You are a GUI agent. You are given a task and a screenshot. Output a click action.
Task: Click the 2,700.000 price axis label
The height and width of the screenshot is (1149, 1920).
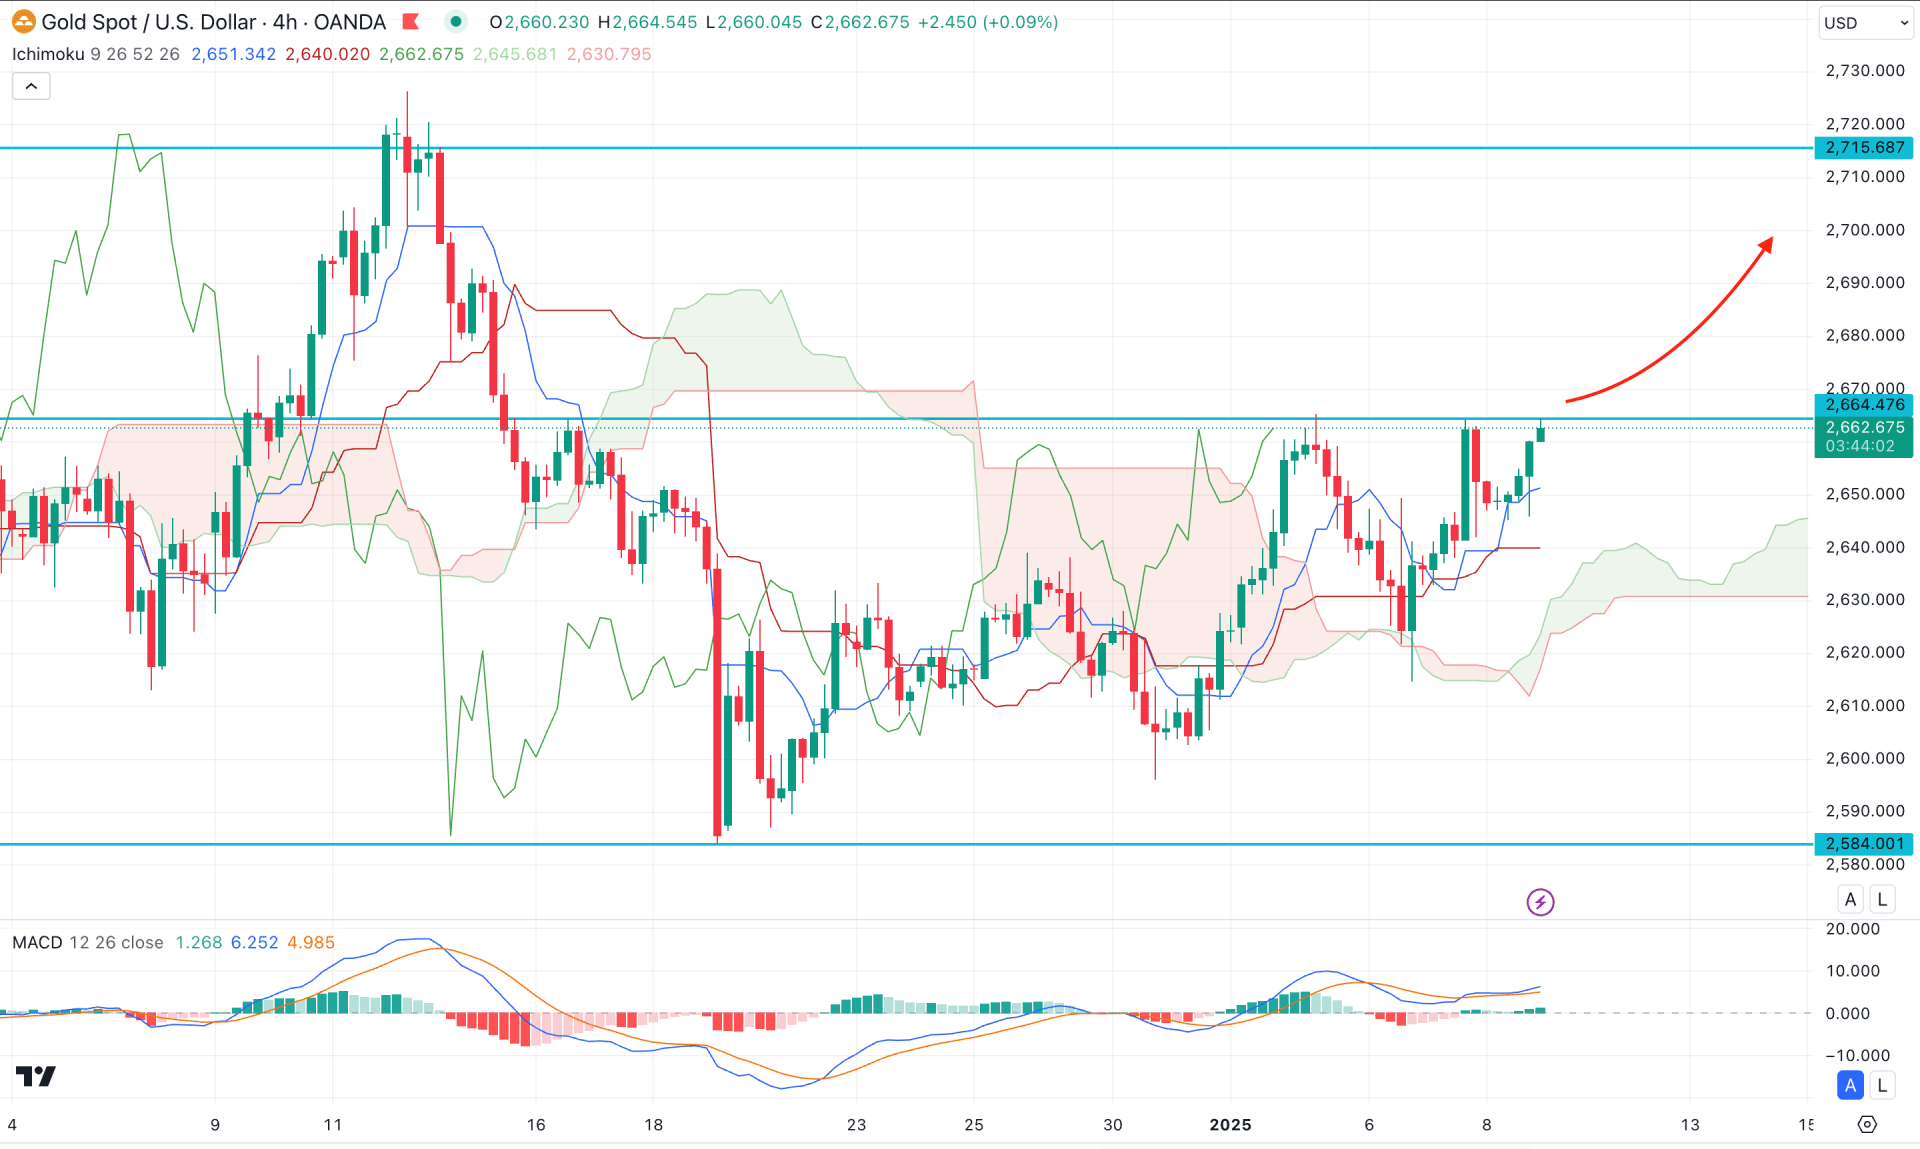[x=1864, y=230]
